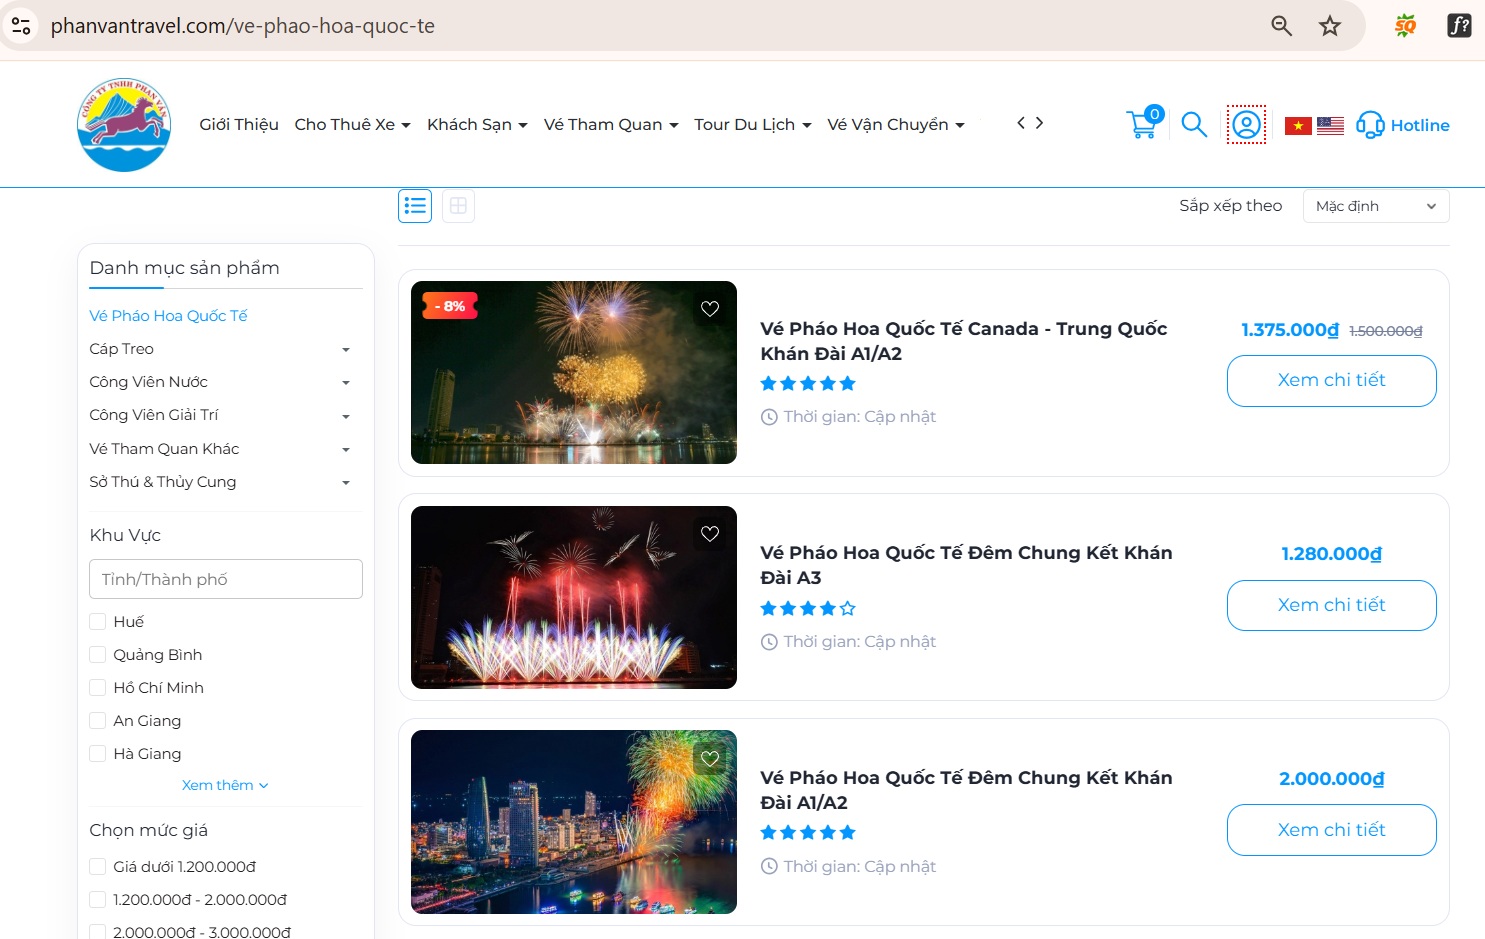Click the Phan Van Travel logo

124,125
